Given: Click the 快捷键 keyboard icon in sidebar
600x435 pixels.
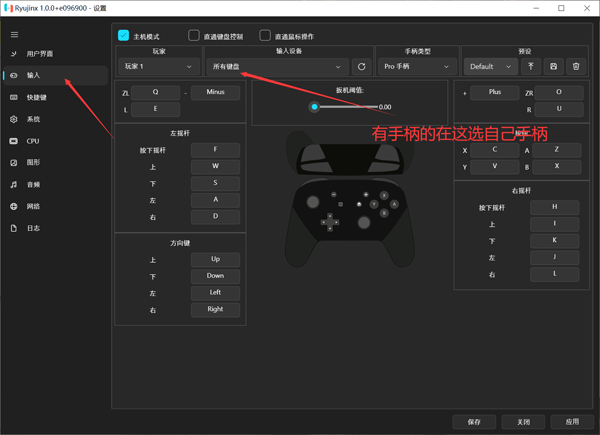Looking at the screenshot, I should (14, 97).
